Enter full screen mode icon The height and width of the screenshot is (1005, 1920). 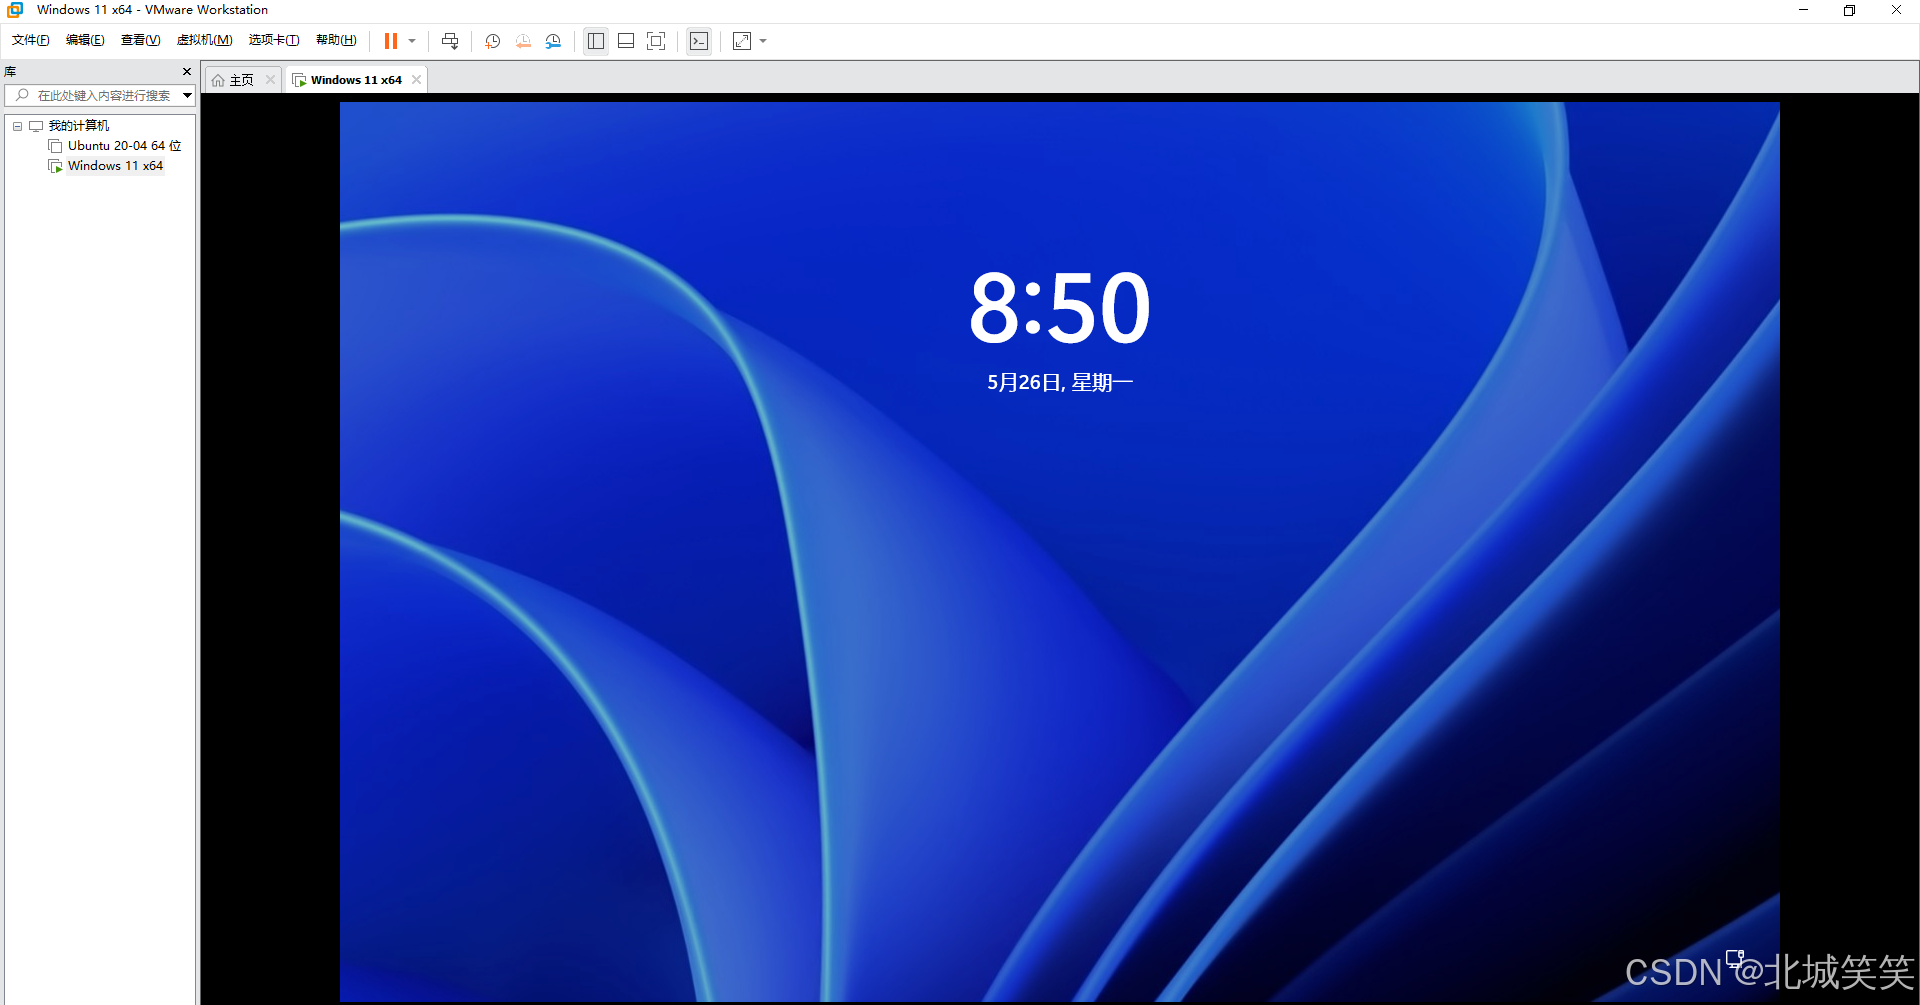[656, 41]
